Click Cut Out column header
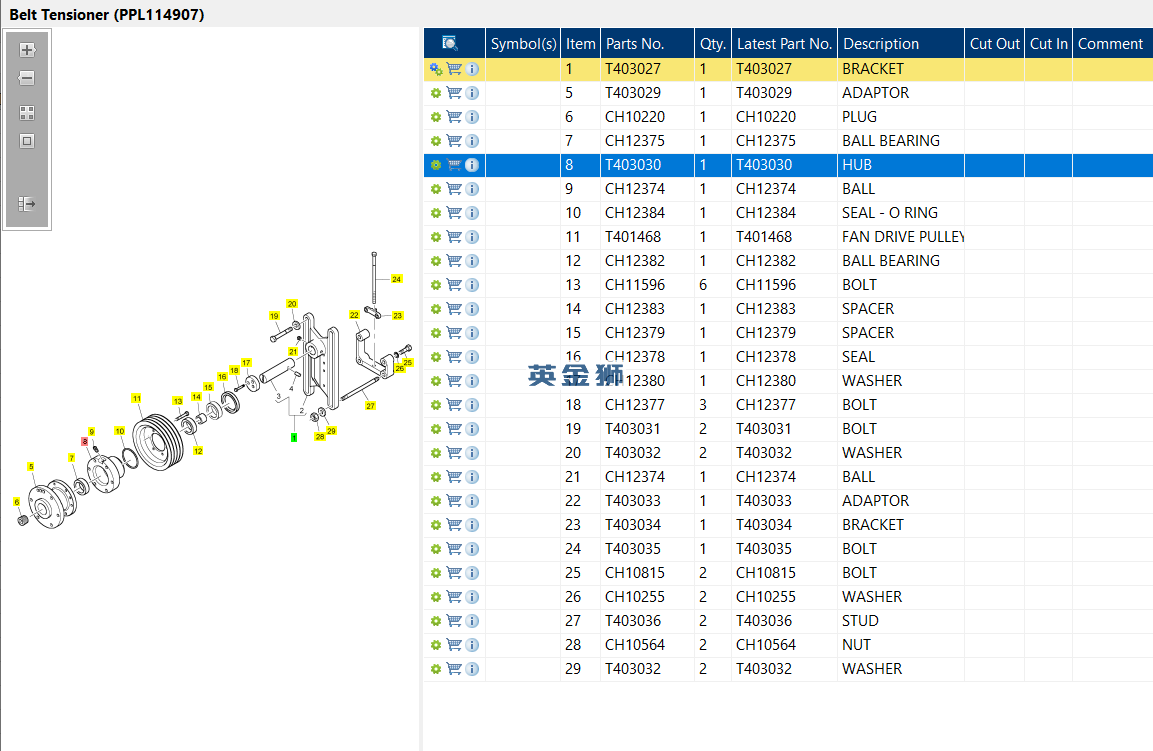This screenshot has width=1153, height=751. pyautogui.click(x=994, y=43)
